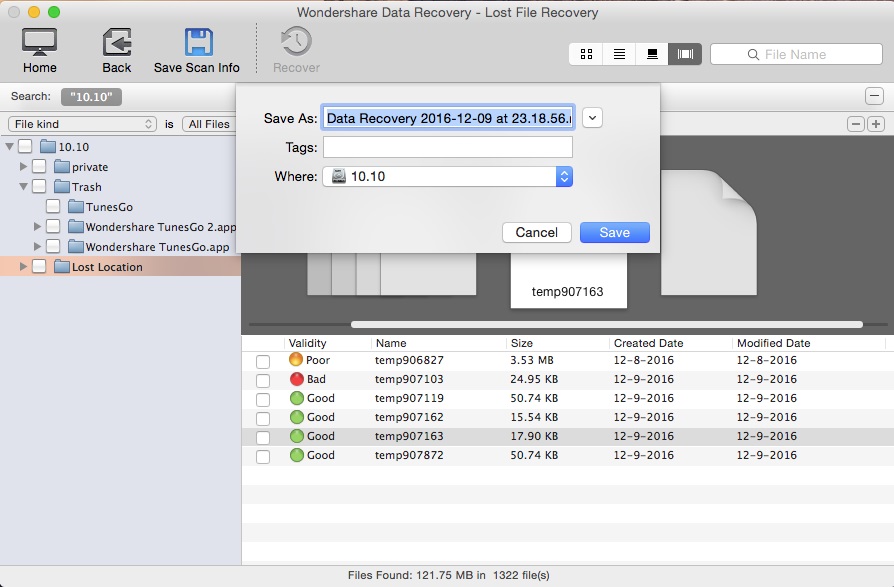Add filter rule with plus button
Viewport: 894px width, 587px height.
click(x=876, y=124)
